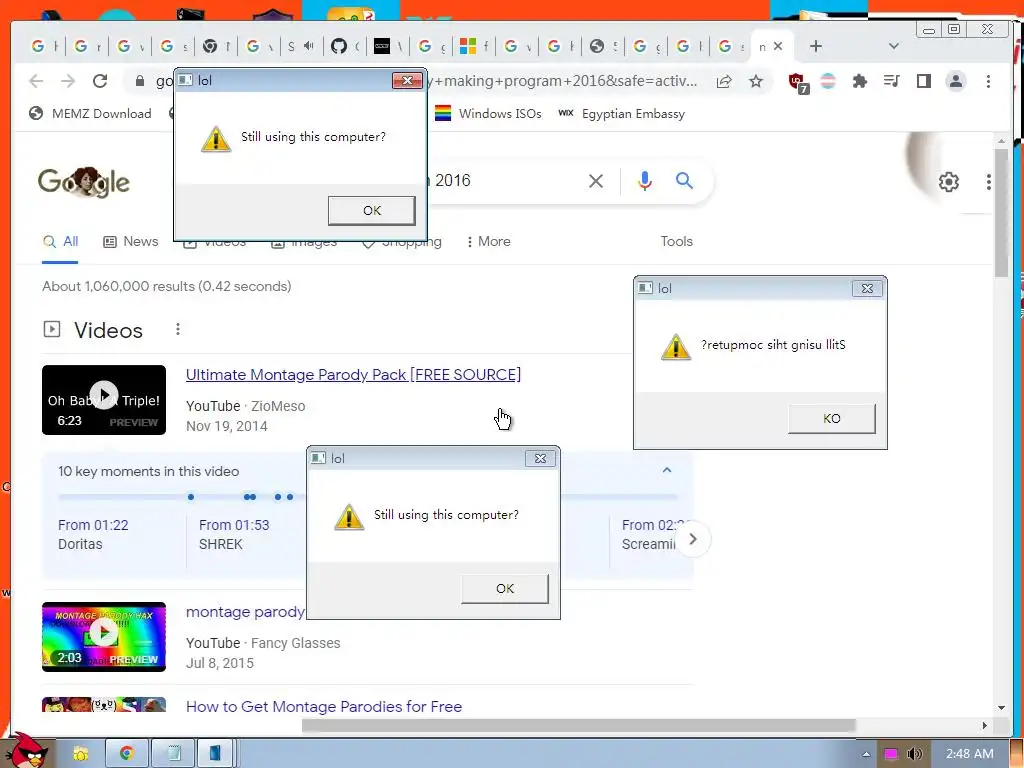Reload the page in Chrome
Image resolution: width=1024 pixels, height=768 pixels.
[100, 81]
